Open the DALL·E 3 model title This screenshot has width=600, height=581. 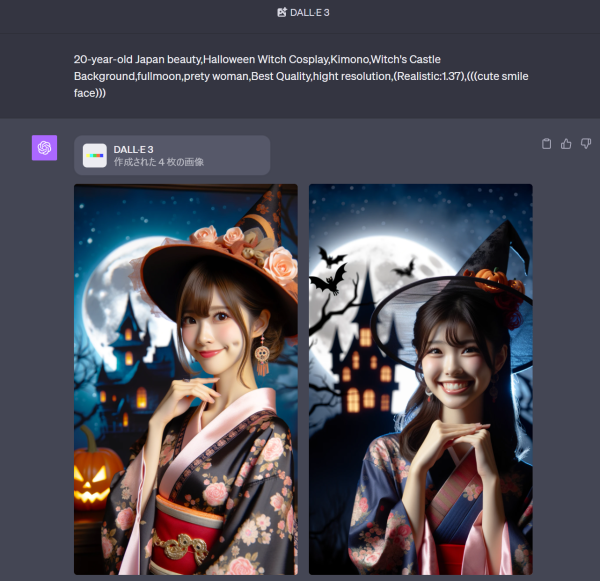[310, 13]
